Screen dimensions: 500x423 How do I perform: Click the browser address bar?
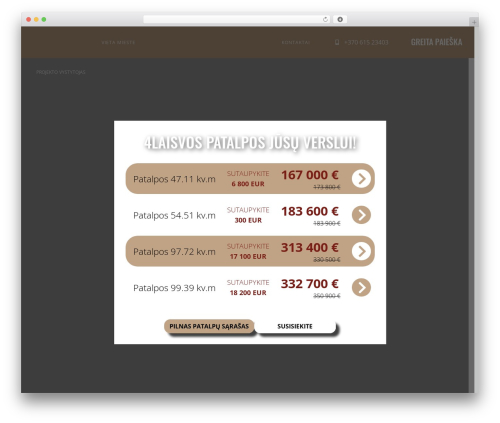tap(237, 19)
